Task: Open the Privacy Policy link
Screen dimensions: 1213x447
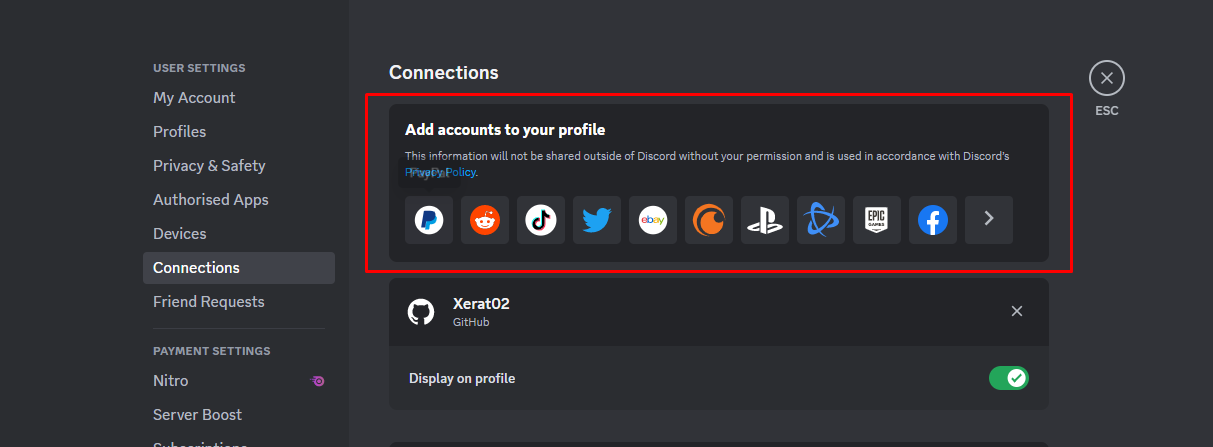Action: click(442, 172)
